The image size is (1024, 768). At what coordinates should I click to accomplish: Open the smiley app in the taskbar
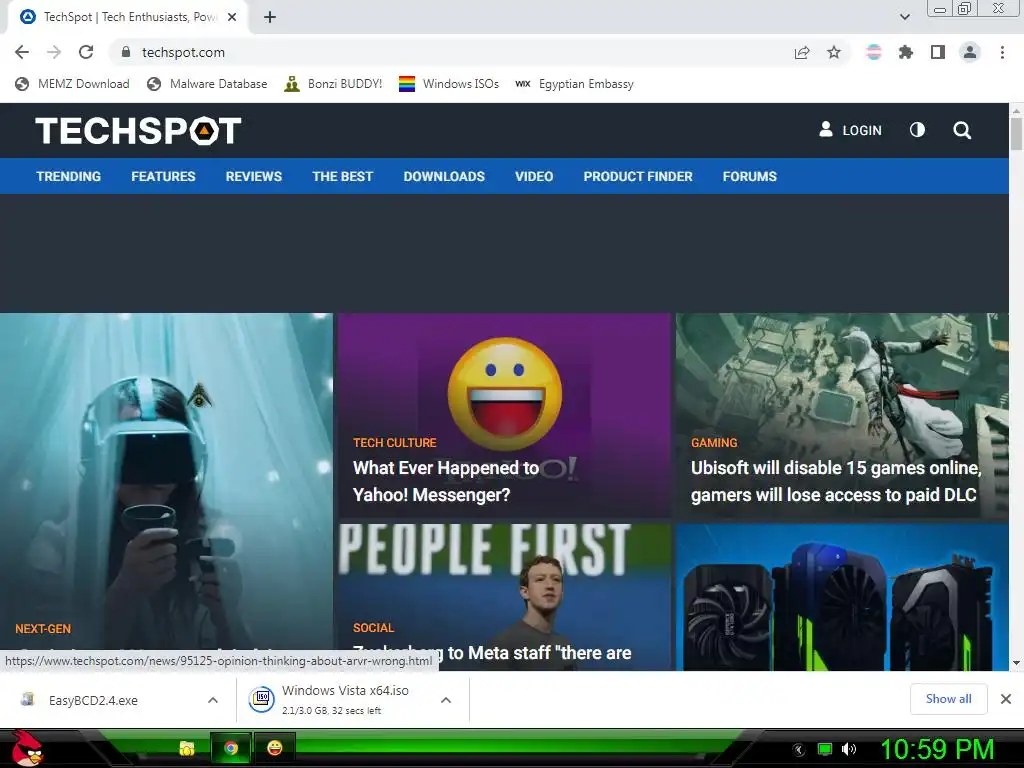click(x=275, y=748)
